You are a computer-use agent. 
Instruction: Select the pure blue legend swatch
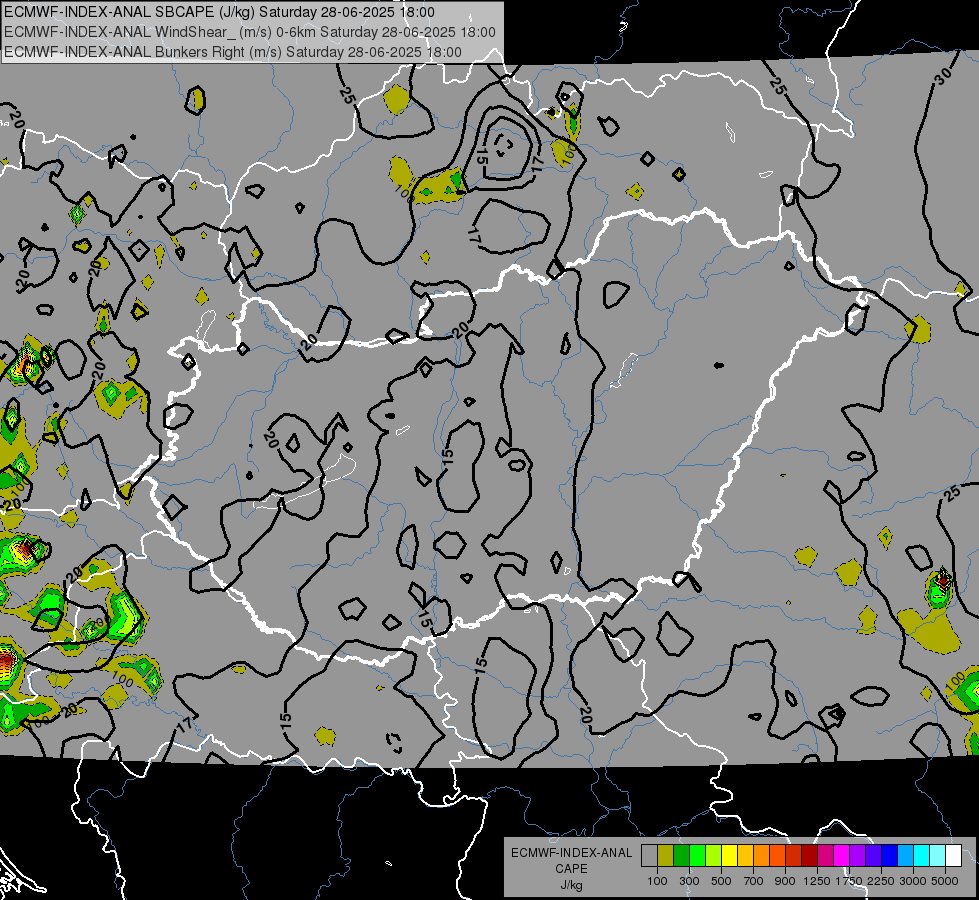coord(890,855)
